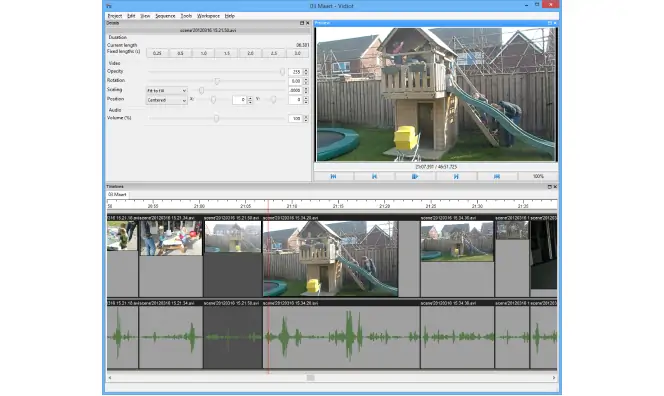Increase Opacity with the spinner up arrow

(x=306, y=70)
